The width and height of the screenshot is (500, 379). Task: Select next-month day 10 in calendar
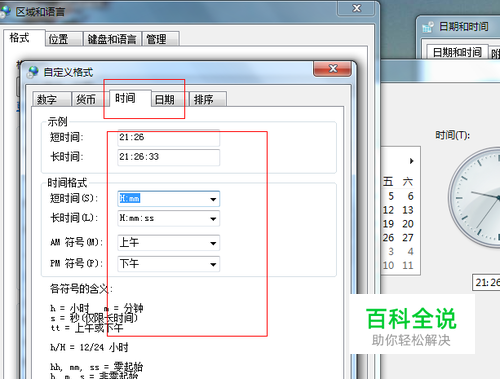[388, 265]
